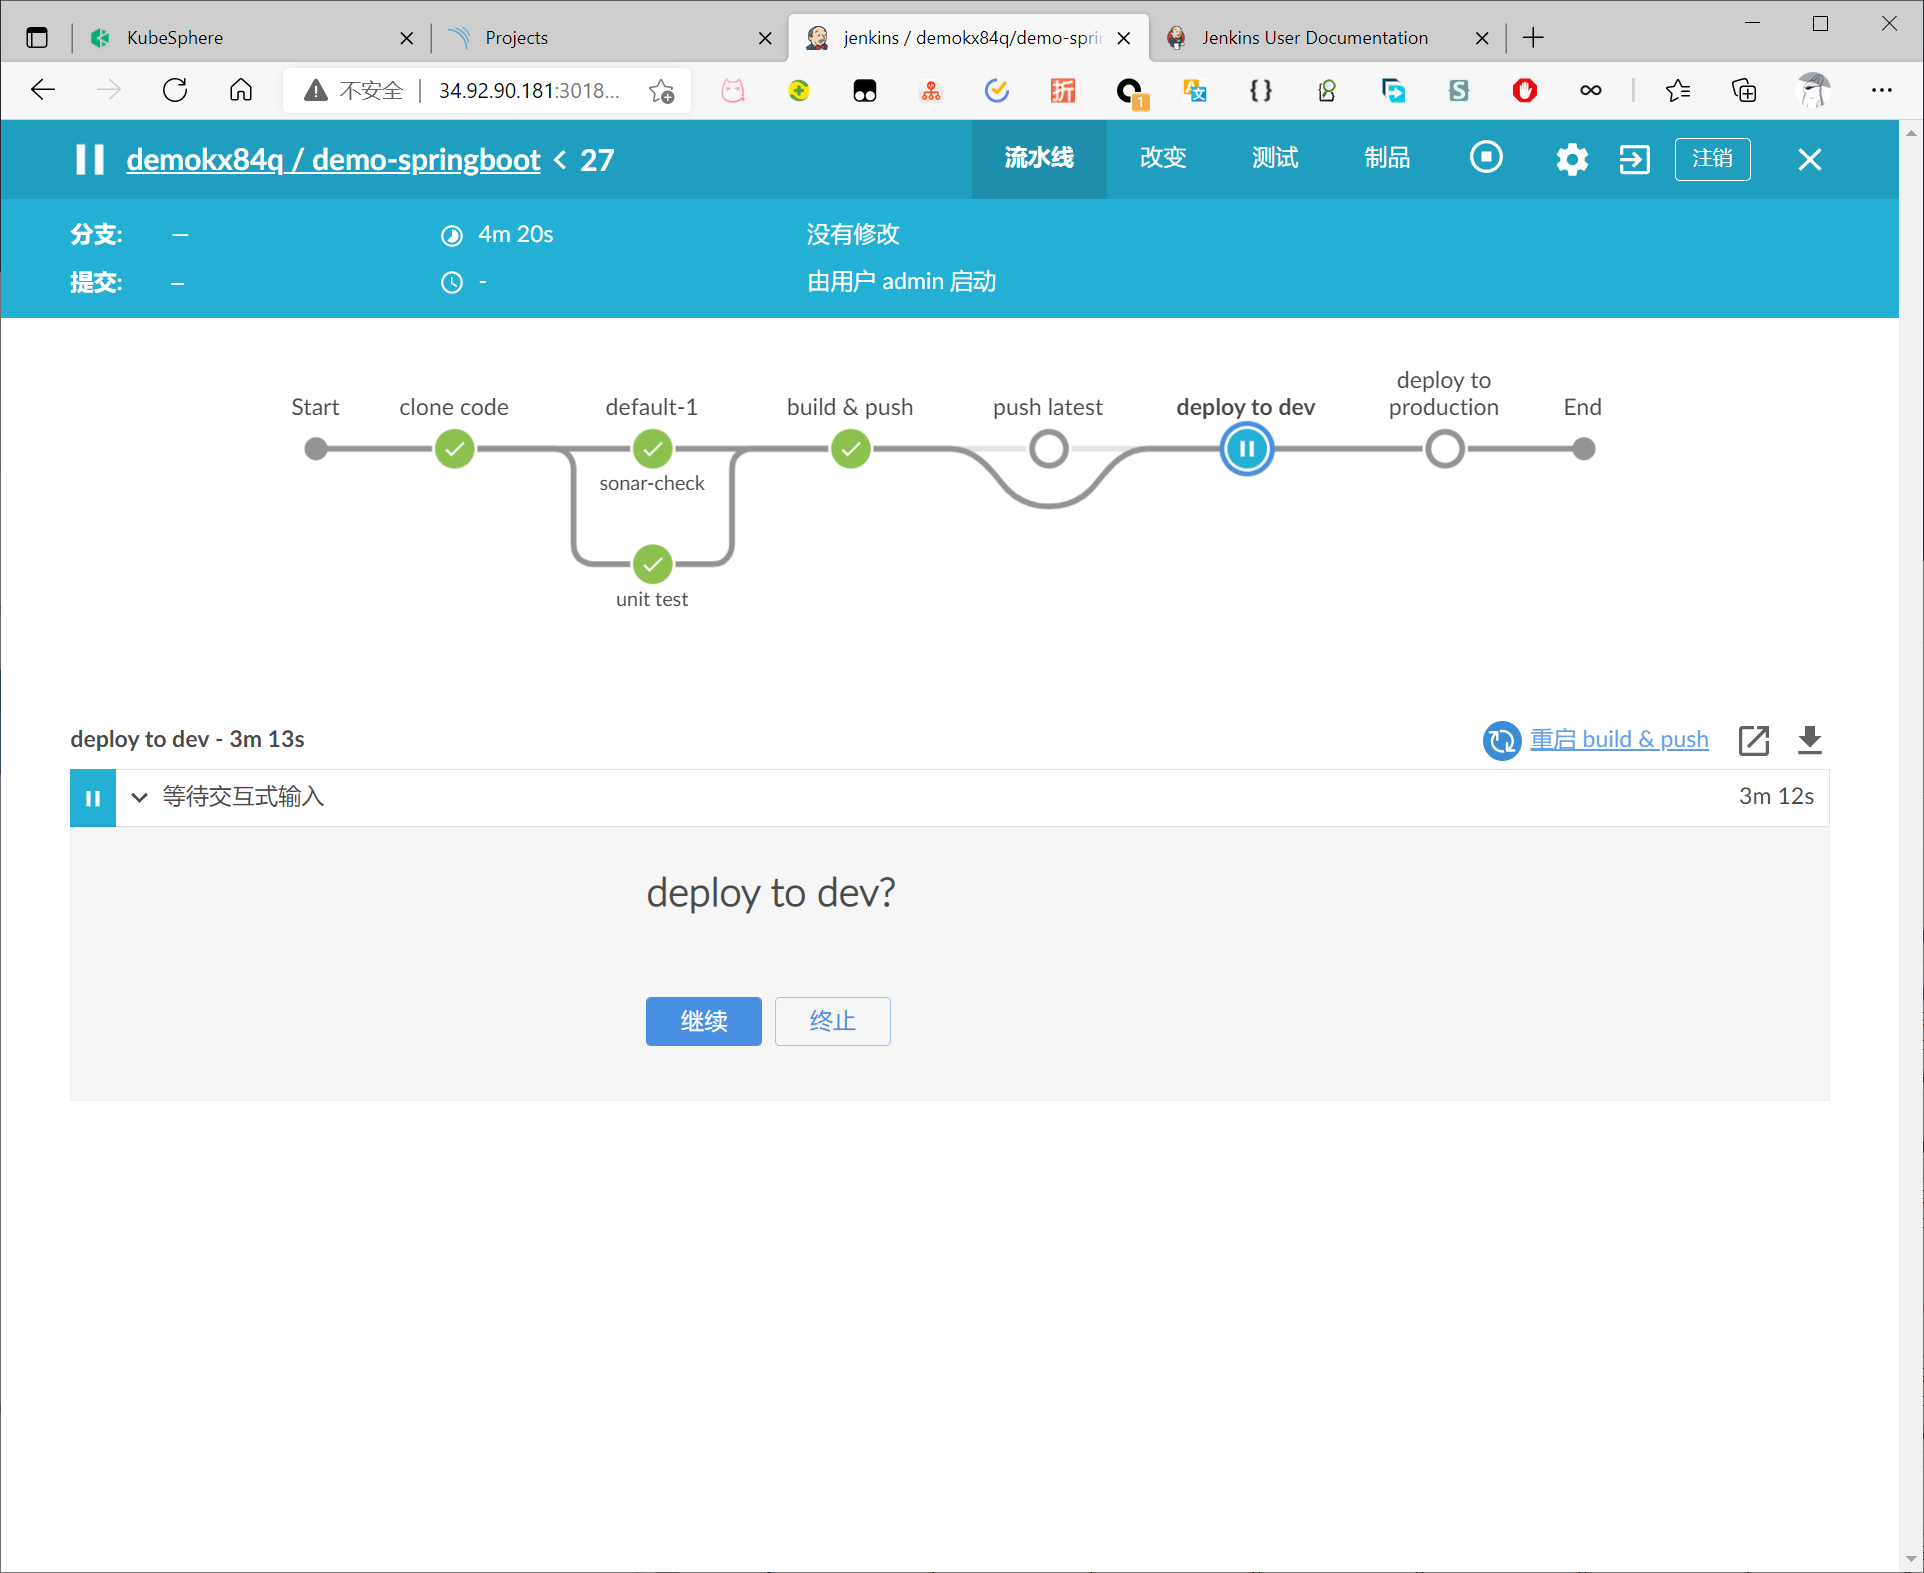Open log in new window icon
The width and height of the screenshot is (1924, 1573).
[x=1754, y=740]
